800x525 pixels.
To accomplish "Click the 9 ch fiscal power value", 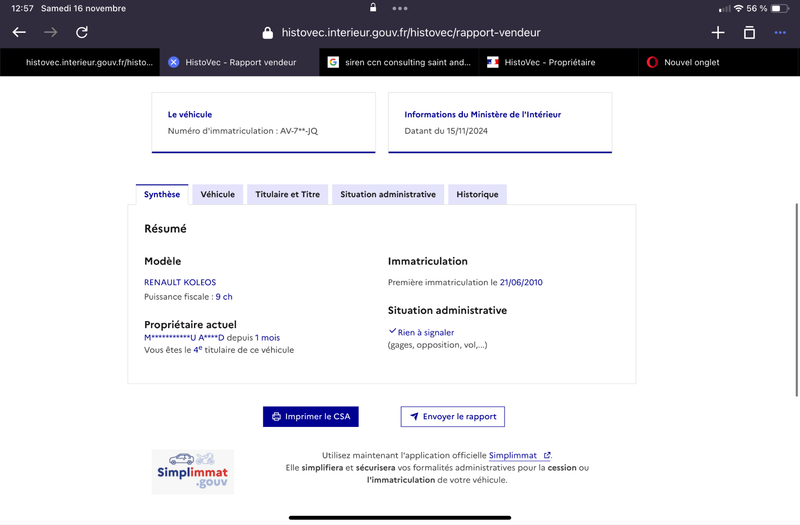I will pos(224,296).
